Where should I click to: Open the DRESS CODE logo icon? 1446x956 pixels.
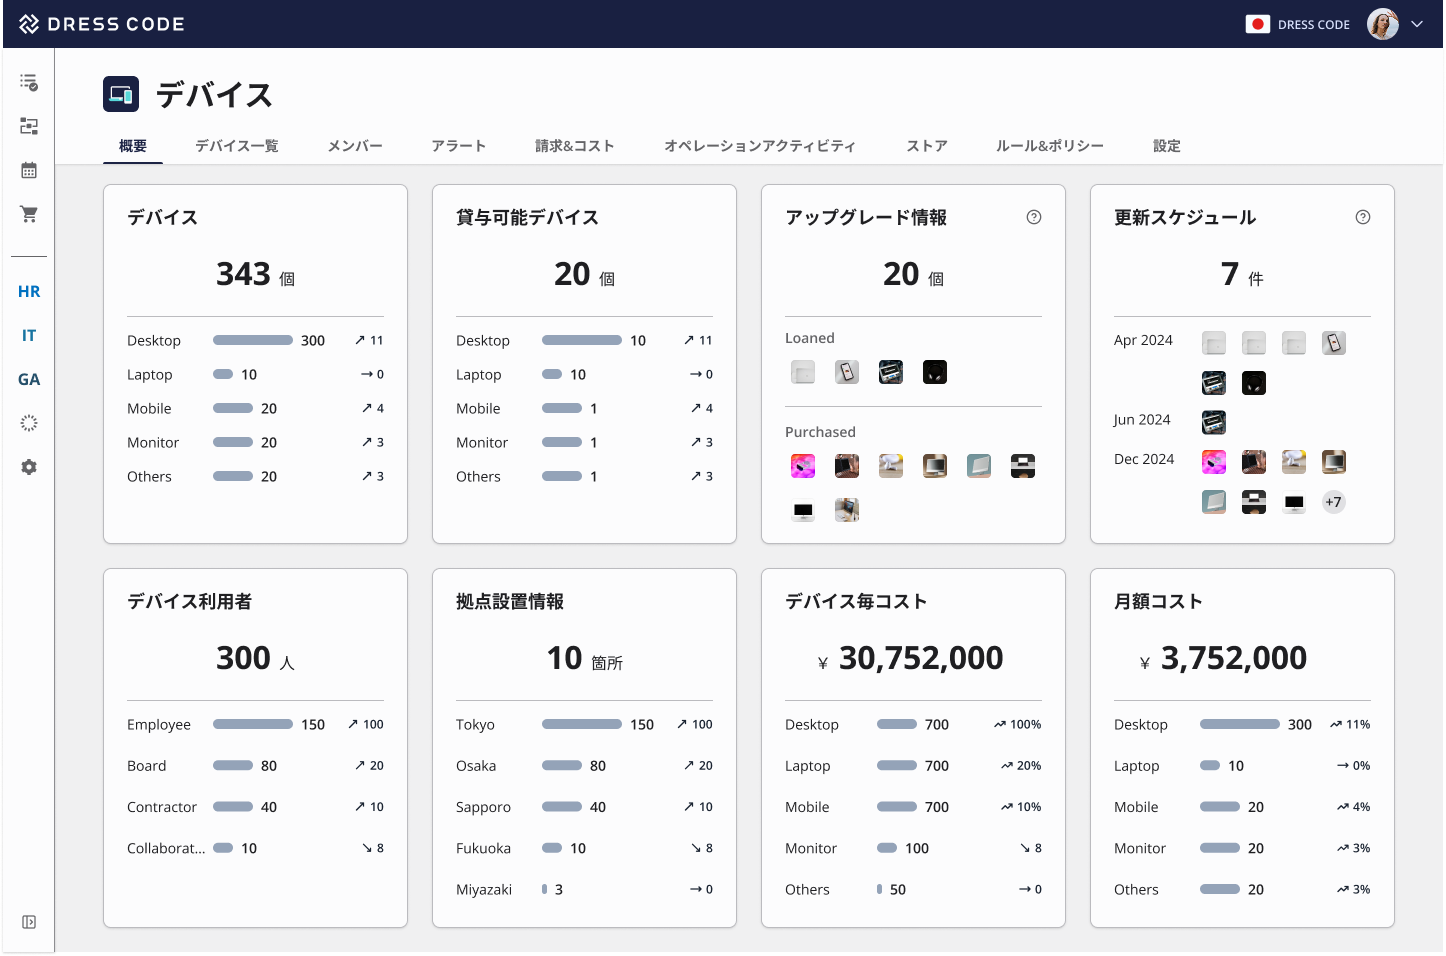27,24
